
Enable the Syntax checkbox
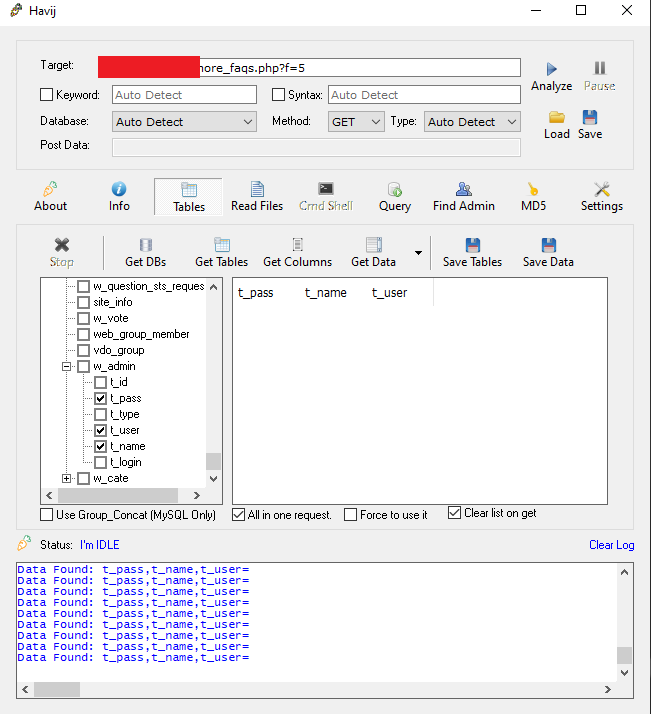point(278,95)
